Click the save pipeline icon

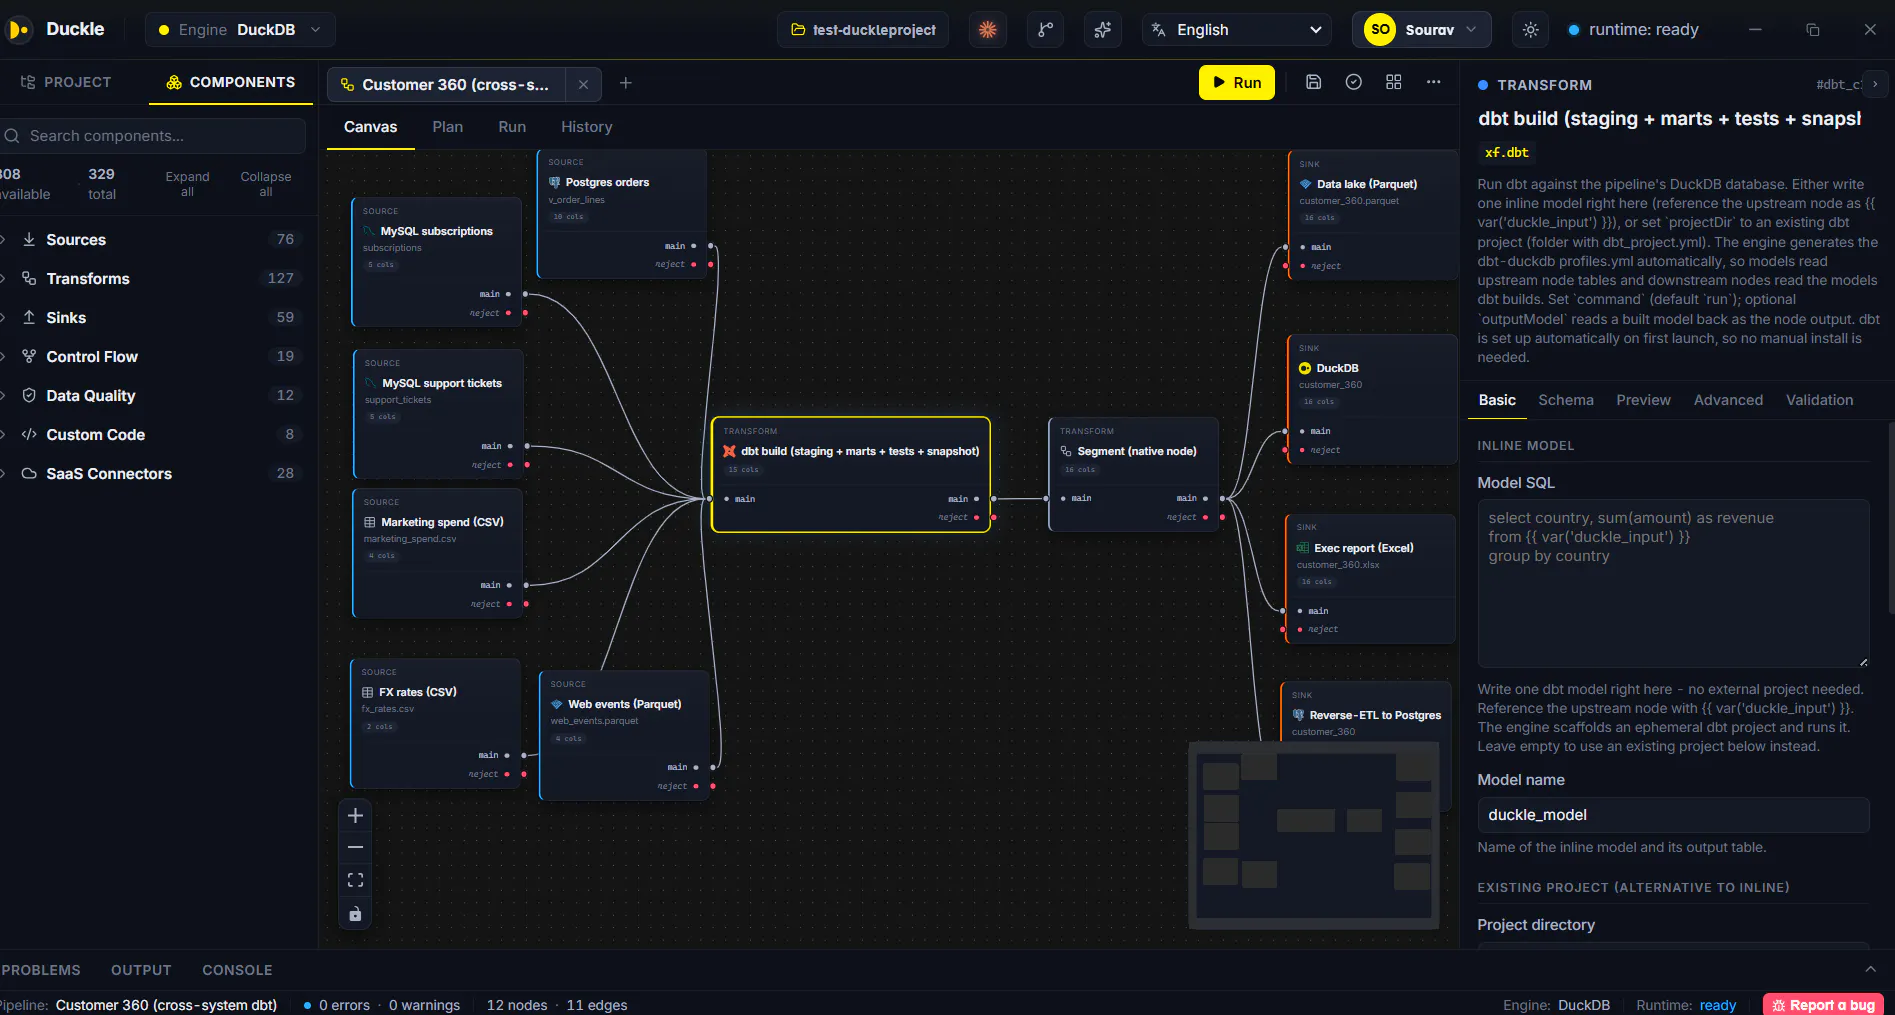point(1313,82)
